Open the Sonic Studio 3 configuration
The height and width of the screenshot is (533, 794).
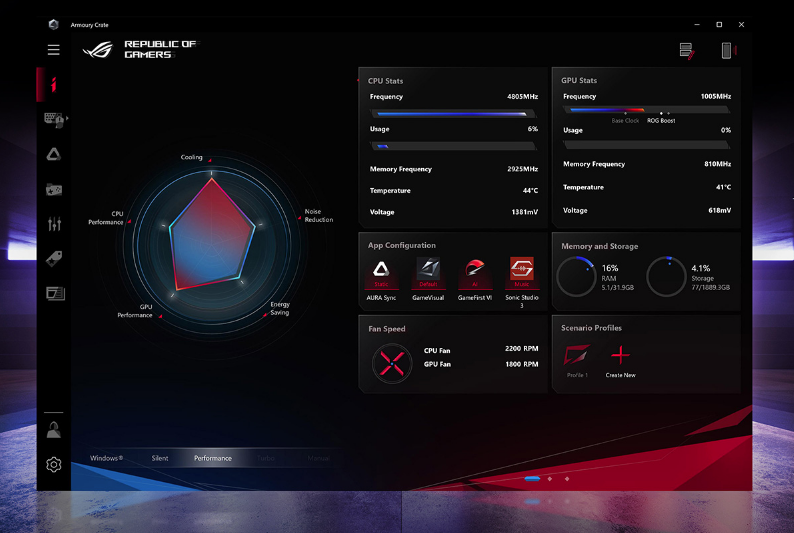[522, 282]
